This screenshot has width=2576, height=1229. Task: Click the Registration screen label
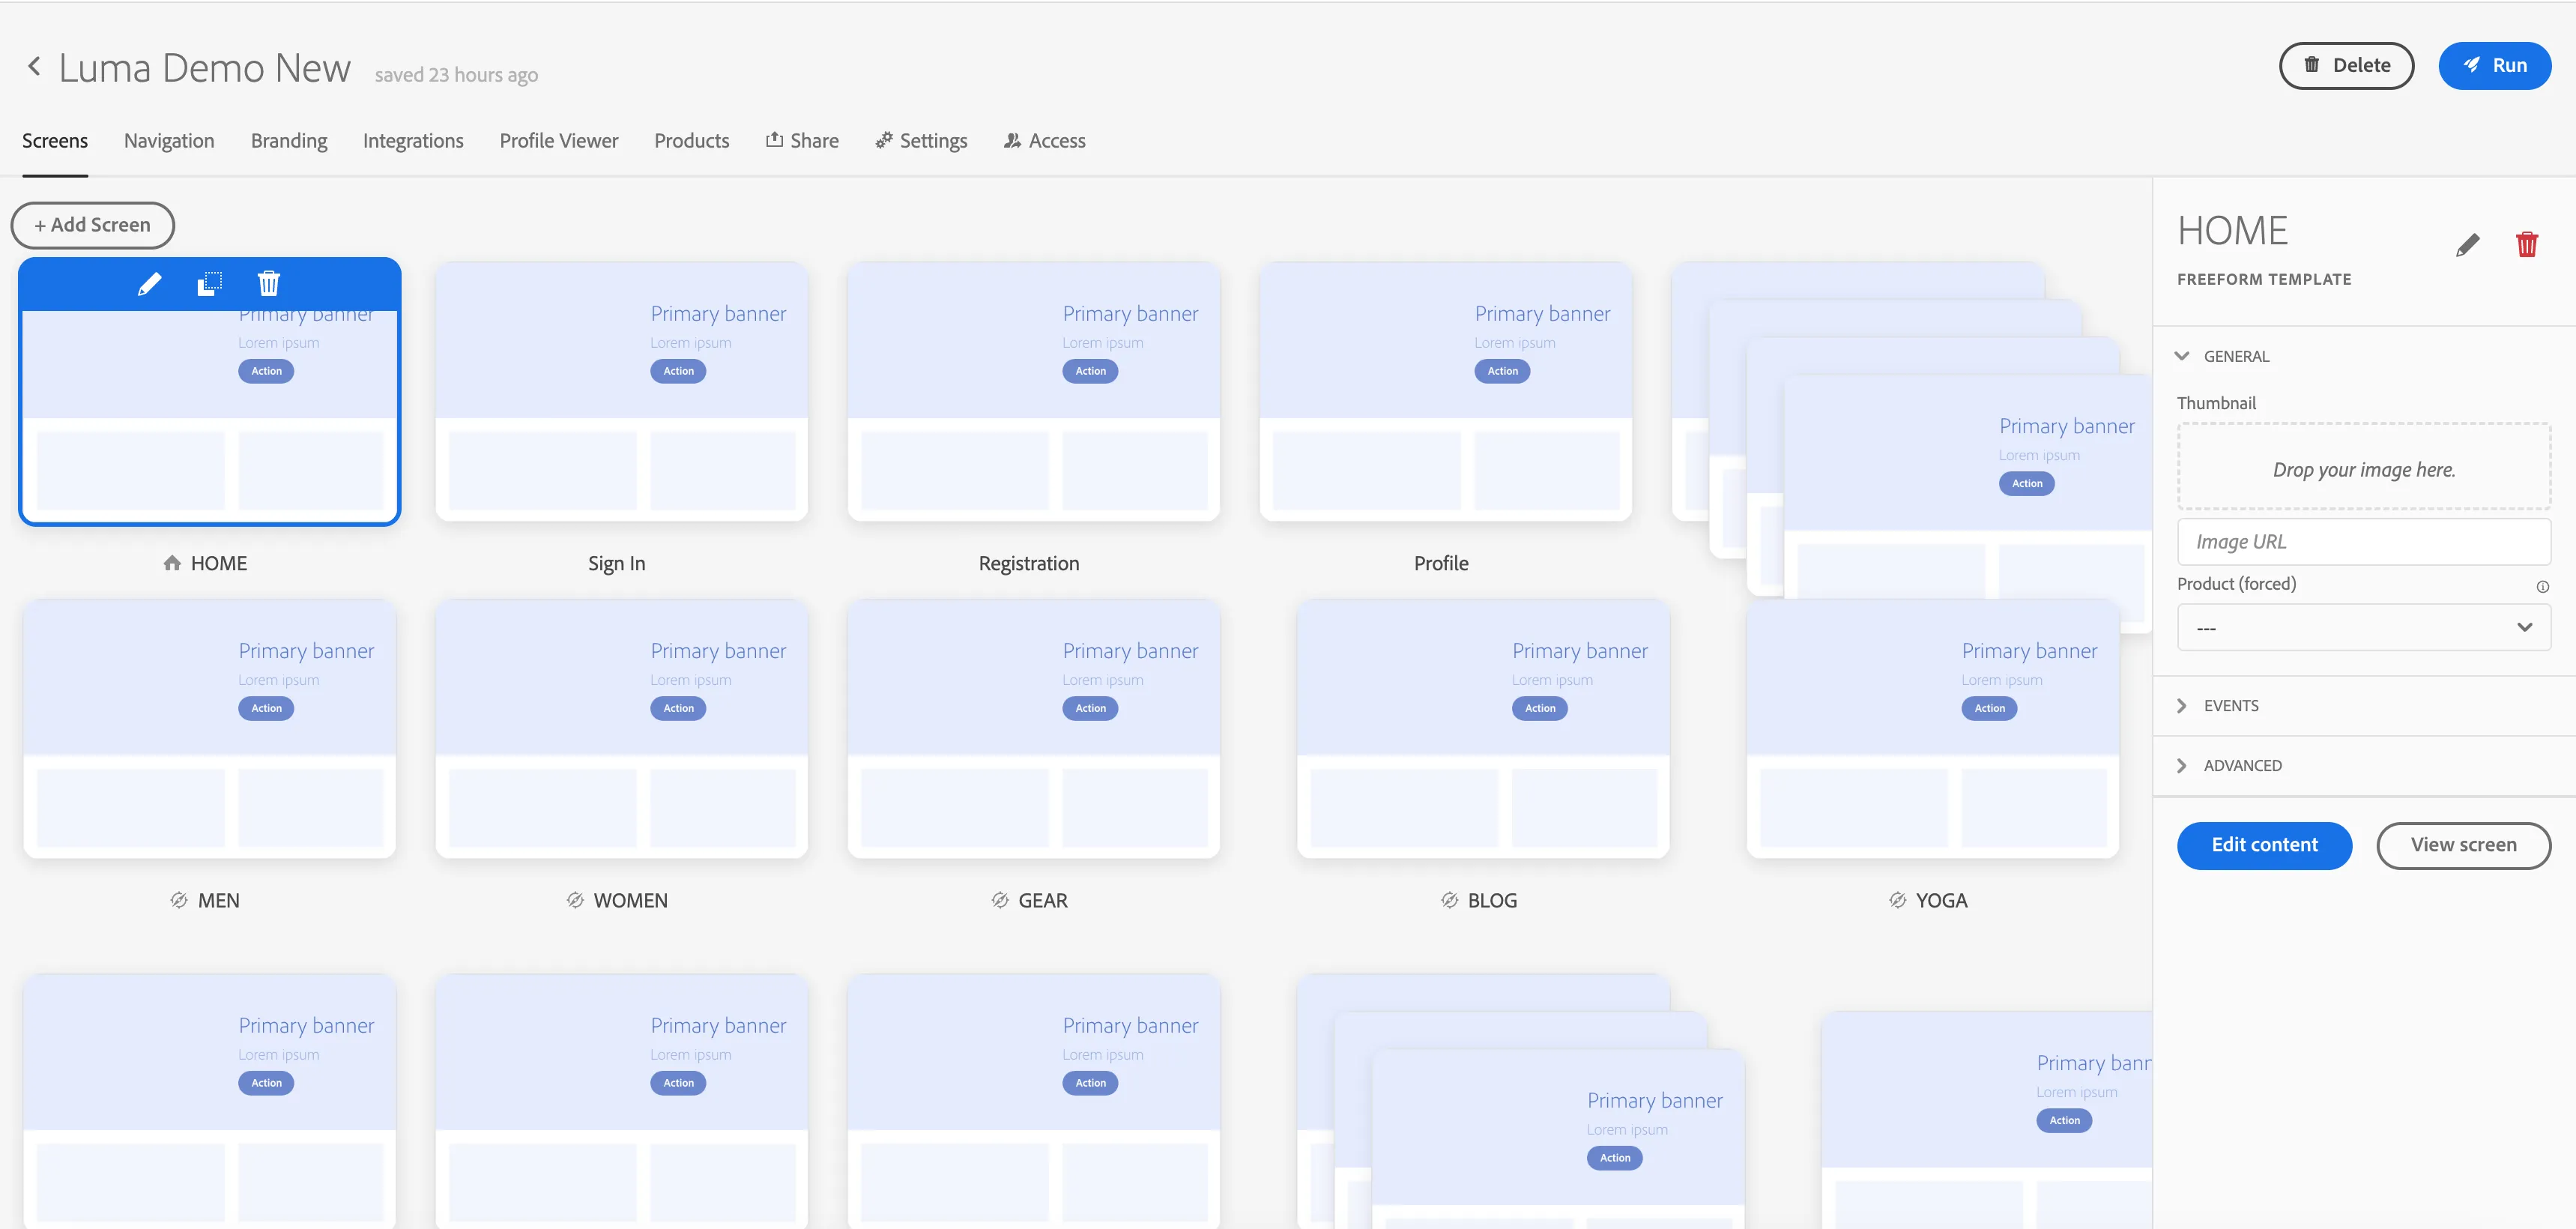tap(1029, 563)
